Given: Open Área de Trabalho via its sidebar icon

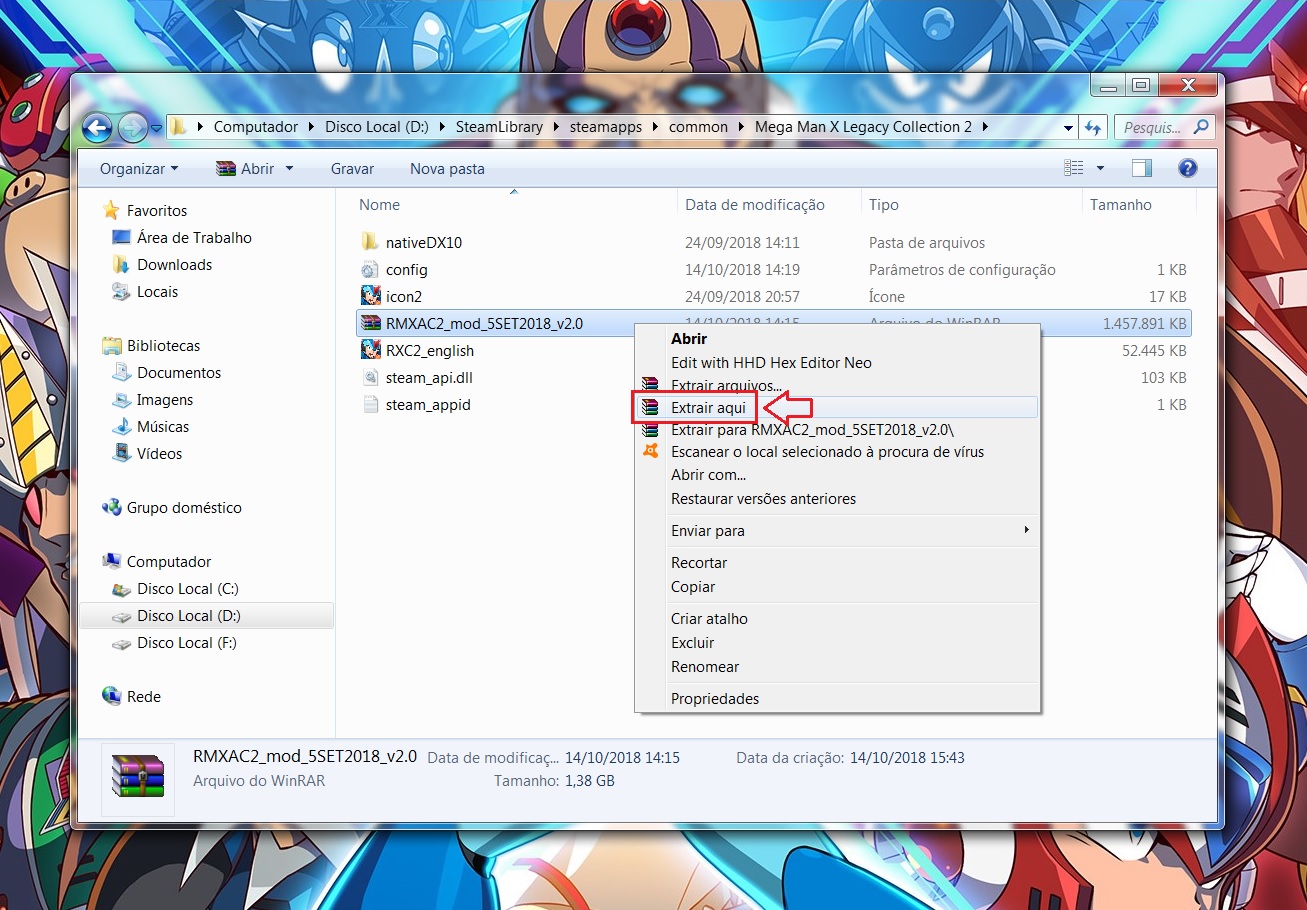Looking at the screenshot, I should 121,237.
